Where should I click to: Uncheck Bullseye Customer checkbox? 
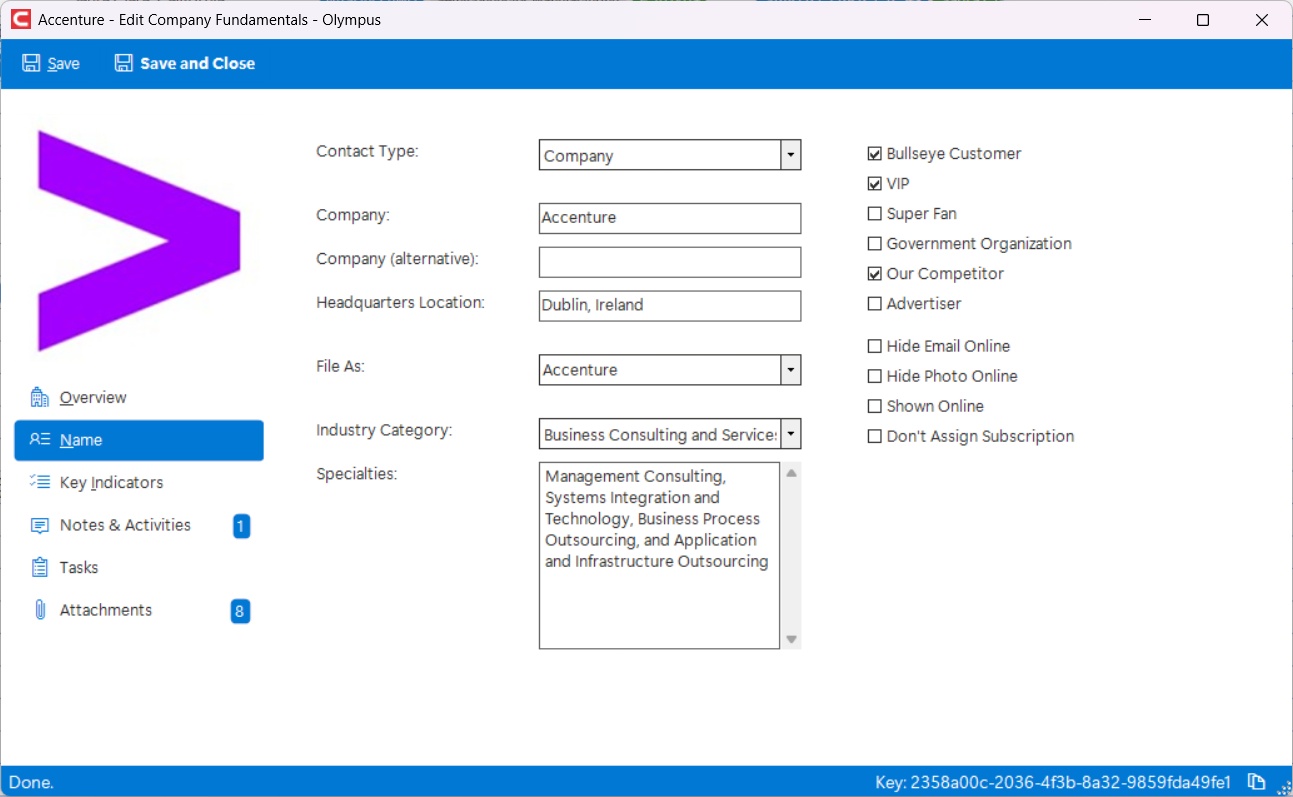click(x=875, y=154)
